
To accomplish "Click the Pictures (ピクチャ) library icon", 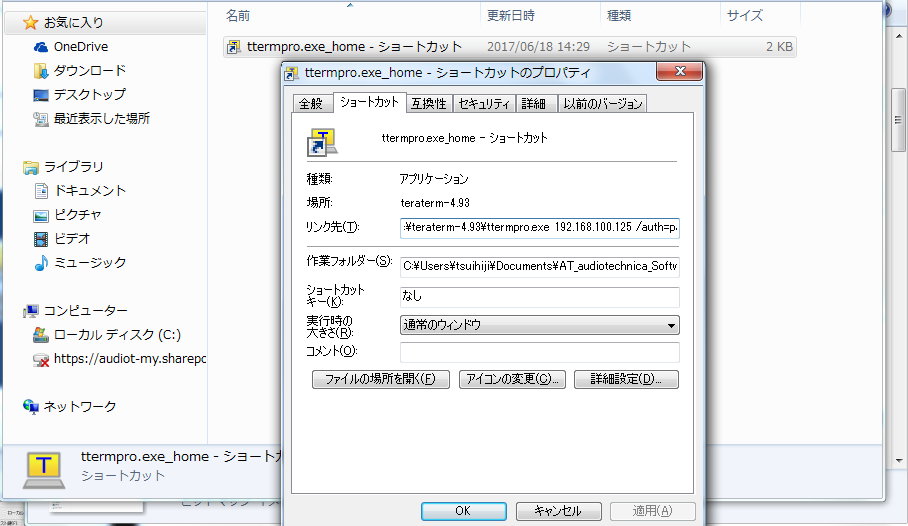I will 41,215.
